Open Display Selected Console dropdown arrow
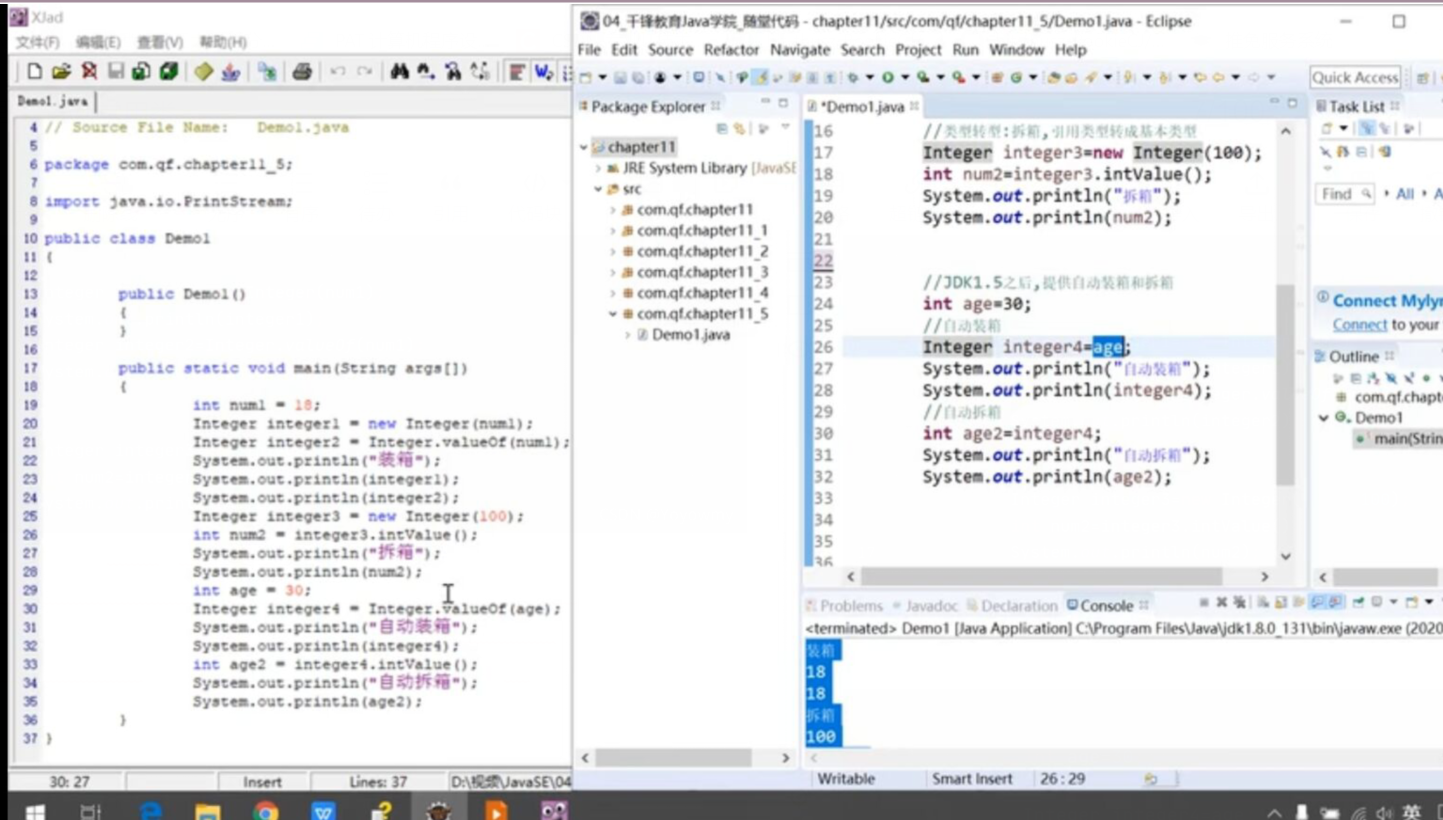The width and height of the screenshot is (1443, 820). point(1393,603)
